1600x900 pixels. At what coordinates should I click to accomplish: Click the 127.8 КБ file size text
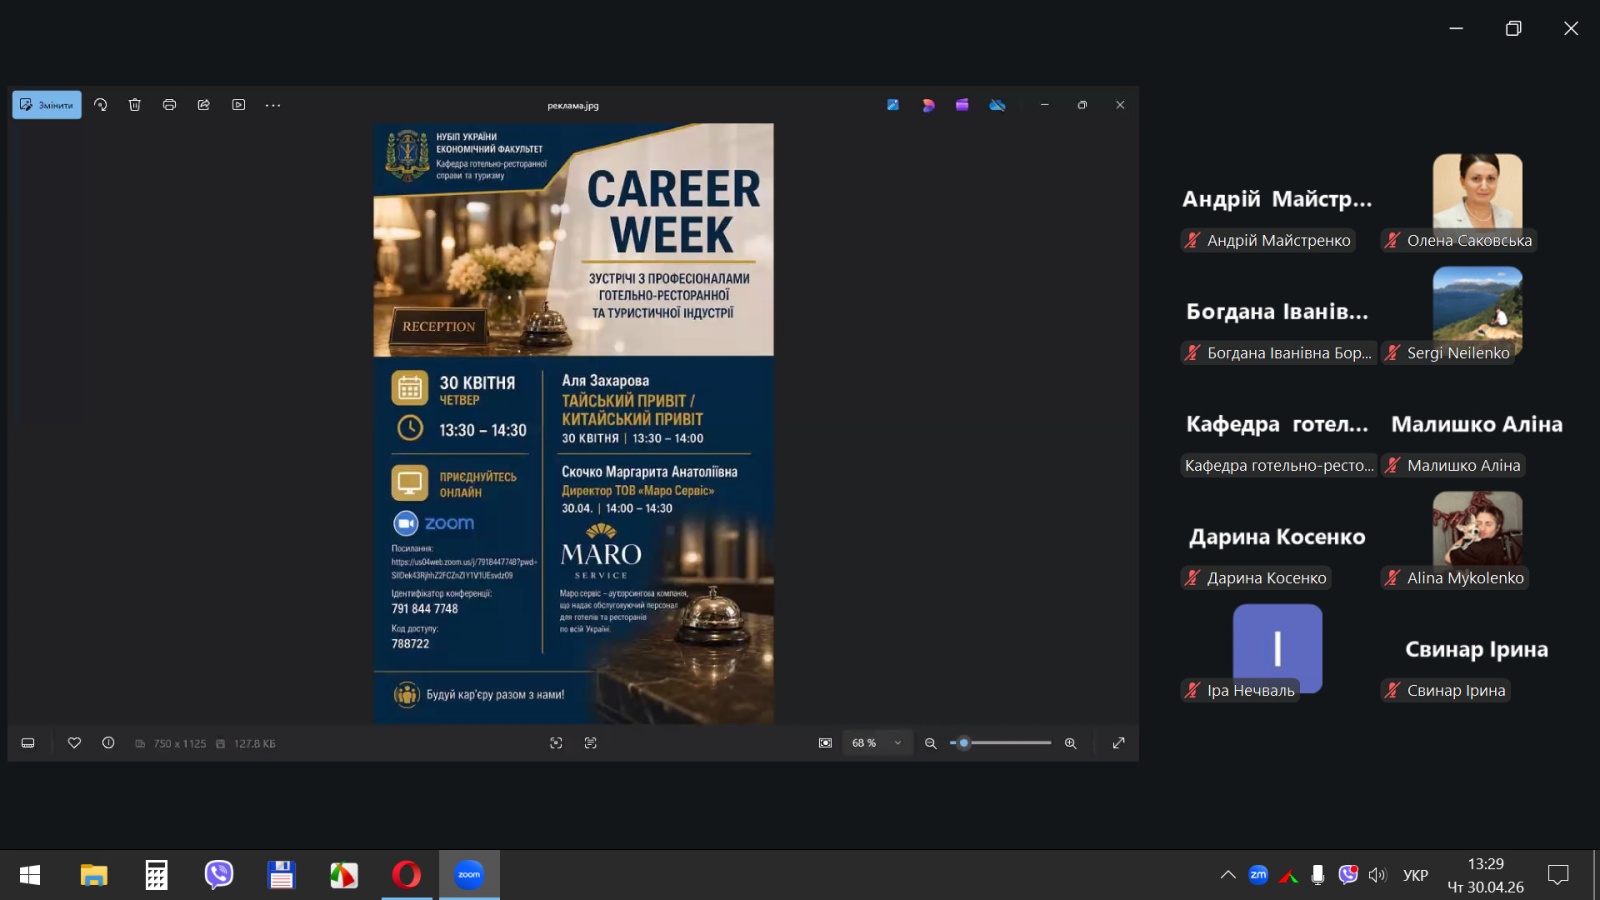click(x=254, y=744)
